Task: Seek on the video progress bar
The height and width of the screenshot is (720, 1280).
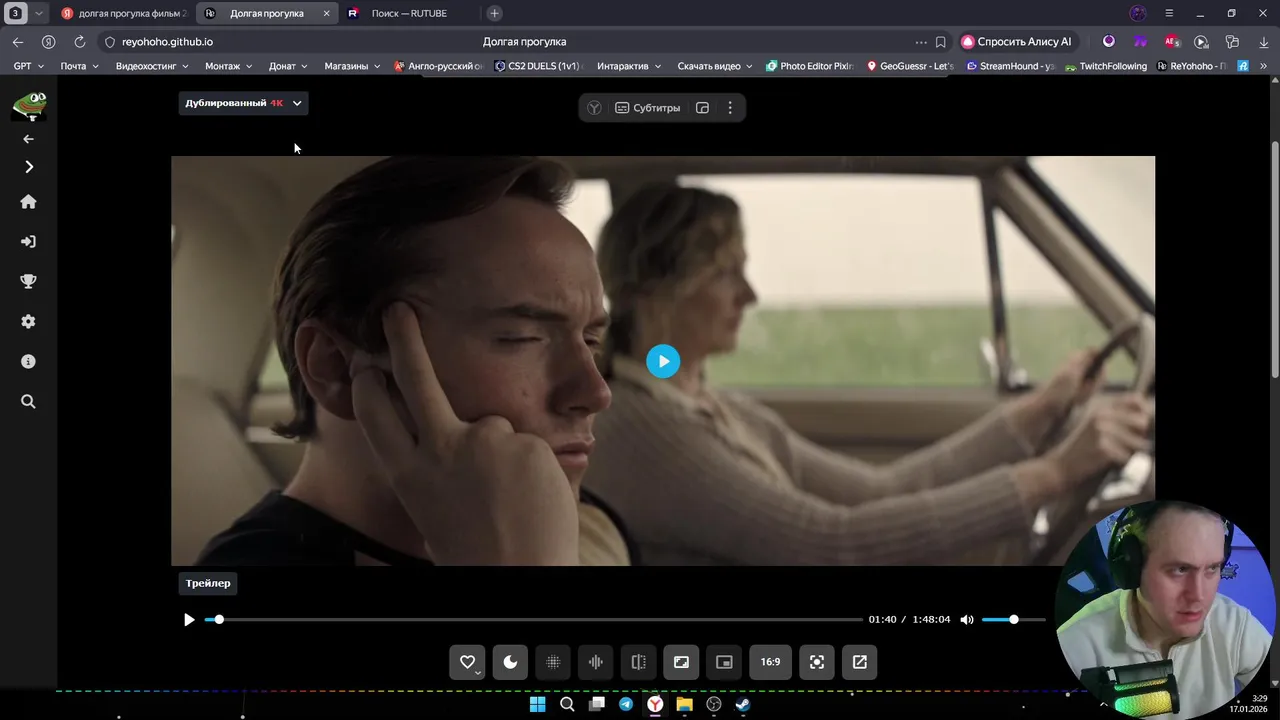Action: click(x=534, y=620)
